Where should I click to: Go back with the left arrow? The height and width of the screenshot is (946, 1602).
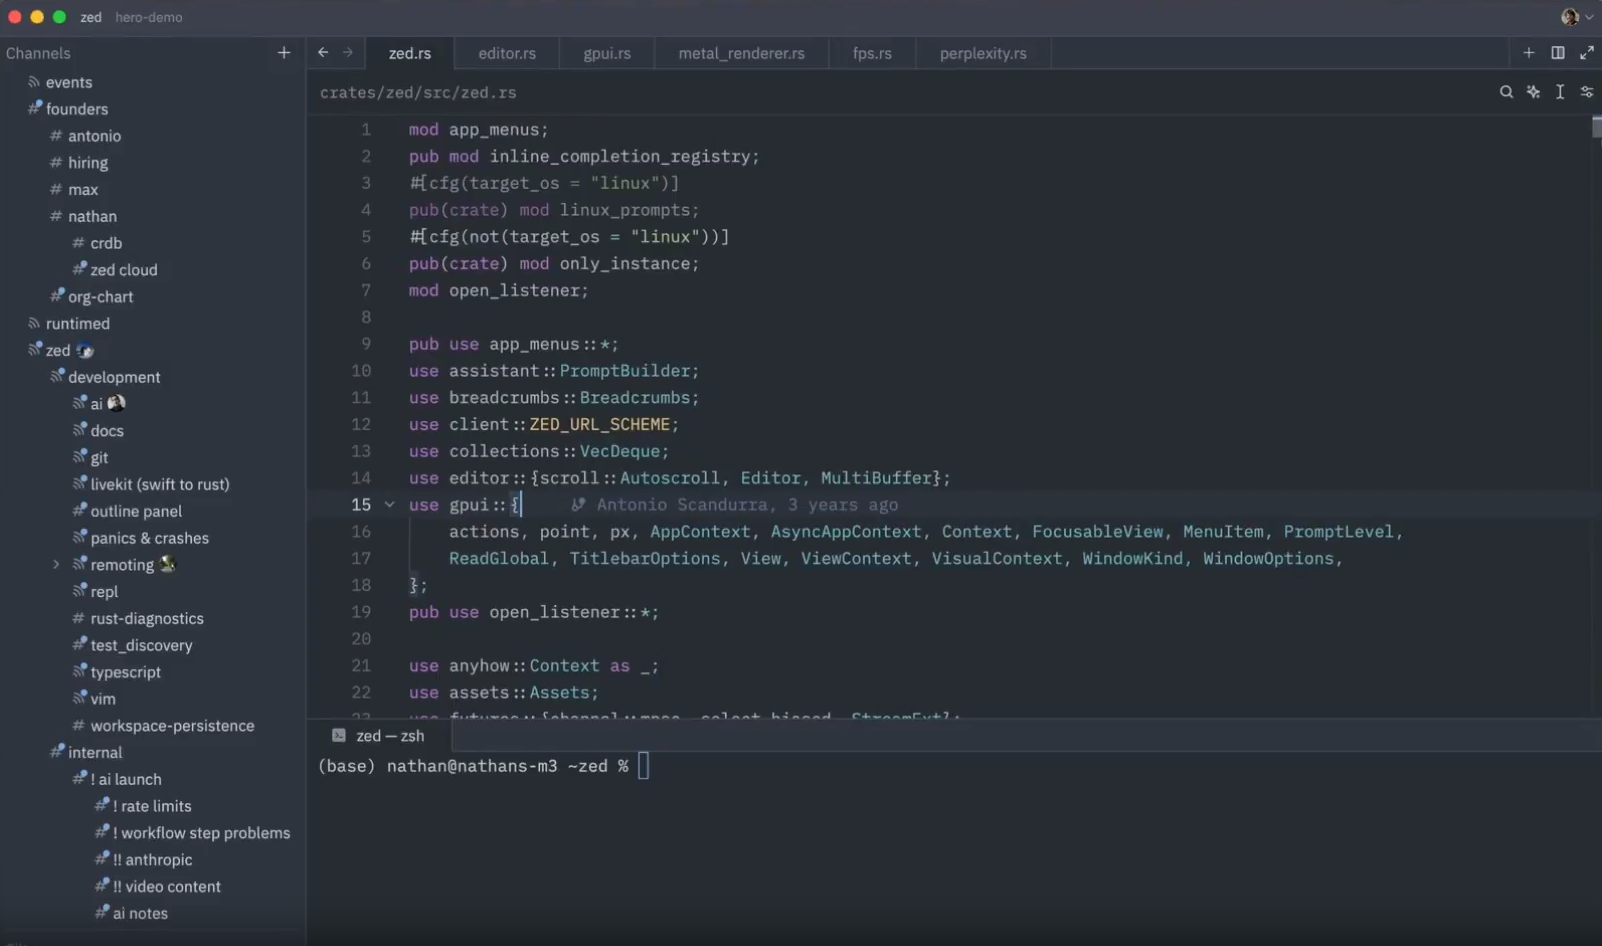click(323, 53)
